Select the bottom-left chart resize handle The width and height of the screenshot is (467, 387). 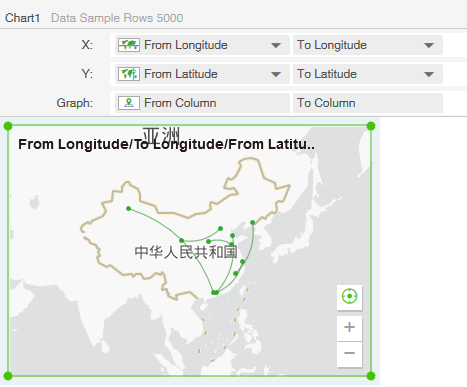(8, 376)
